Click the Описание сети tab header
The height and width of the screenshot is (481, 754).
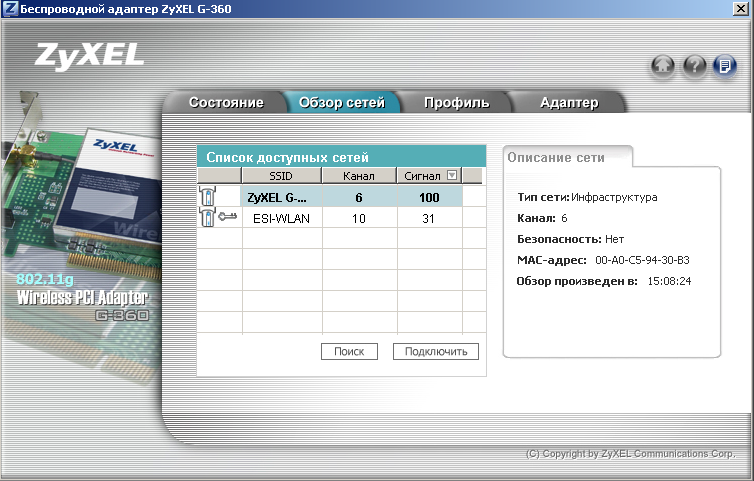point(556,157)
